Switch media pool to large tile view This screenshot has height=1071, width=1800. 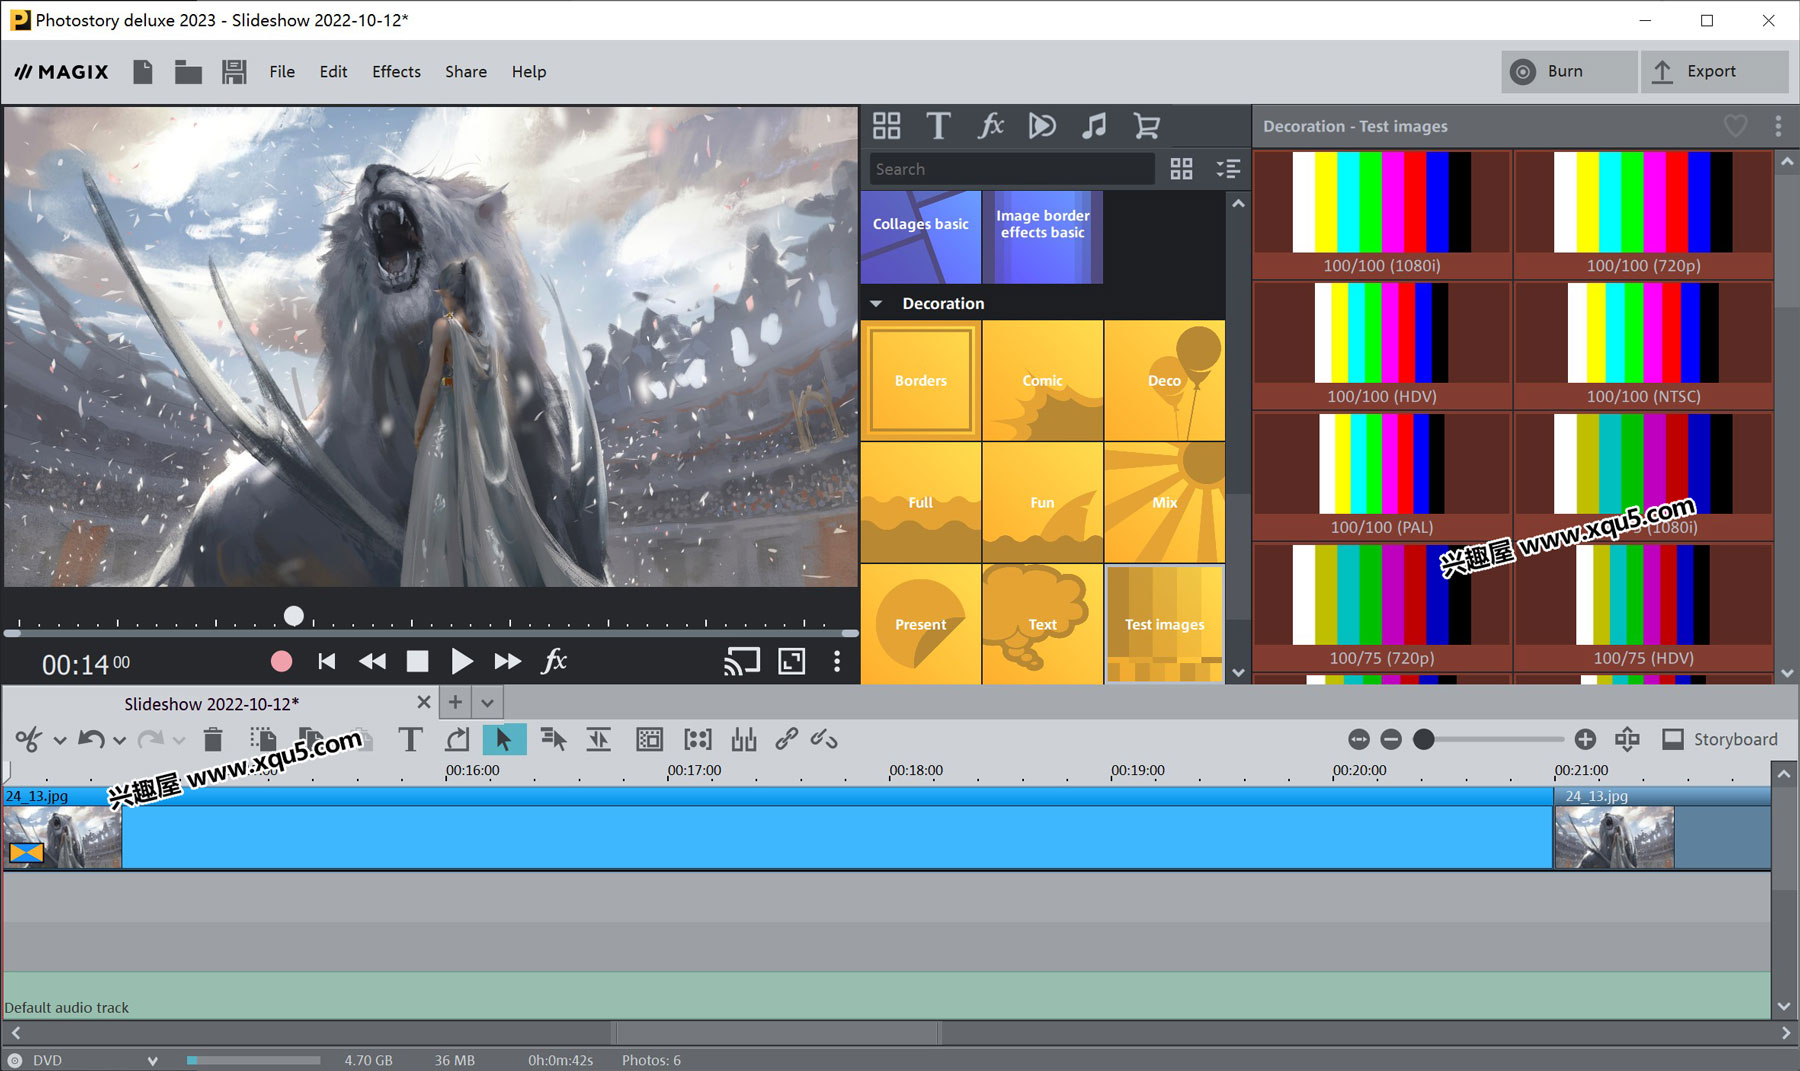coord(1181,169)
